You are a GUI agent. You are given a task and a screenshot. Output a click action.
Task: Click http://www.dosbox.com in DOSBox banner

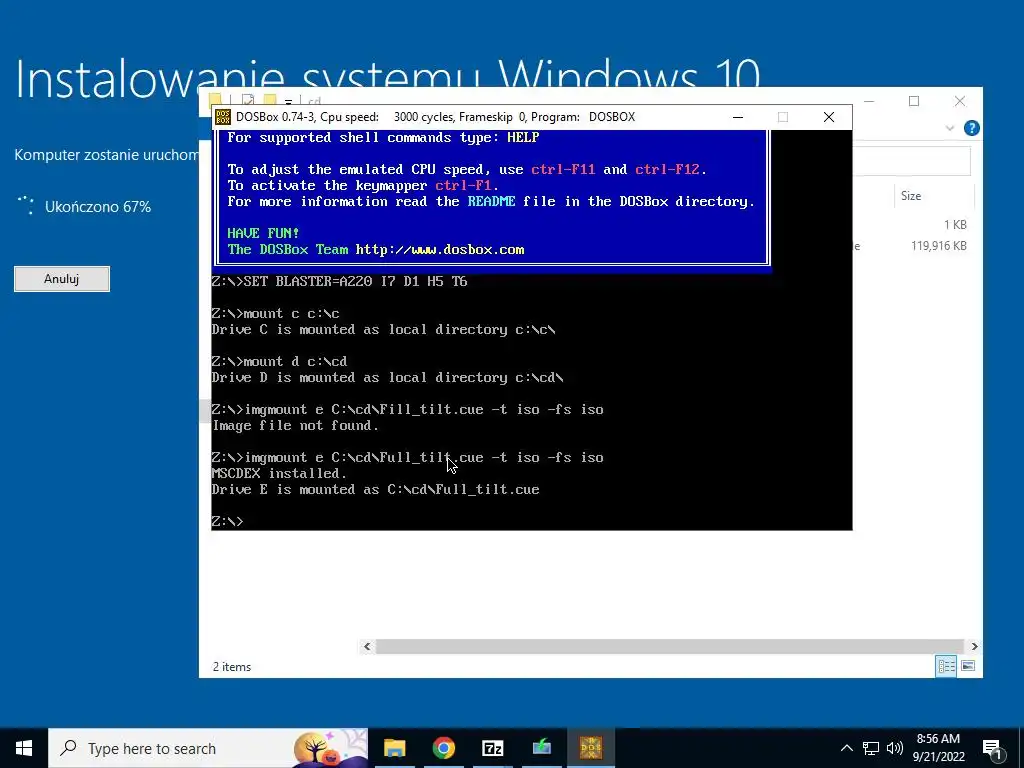pos(440,249)
